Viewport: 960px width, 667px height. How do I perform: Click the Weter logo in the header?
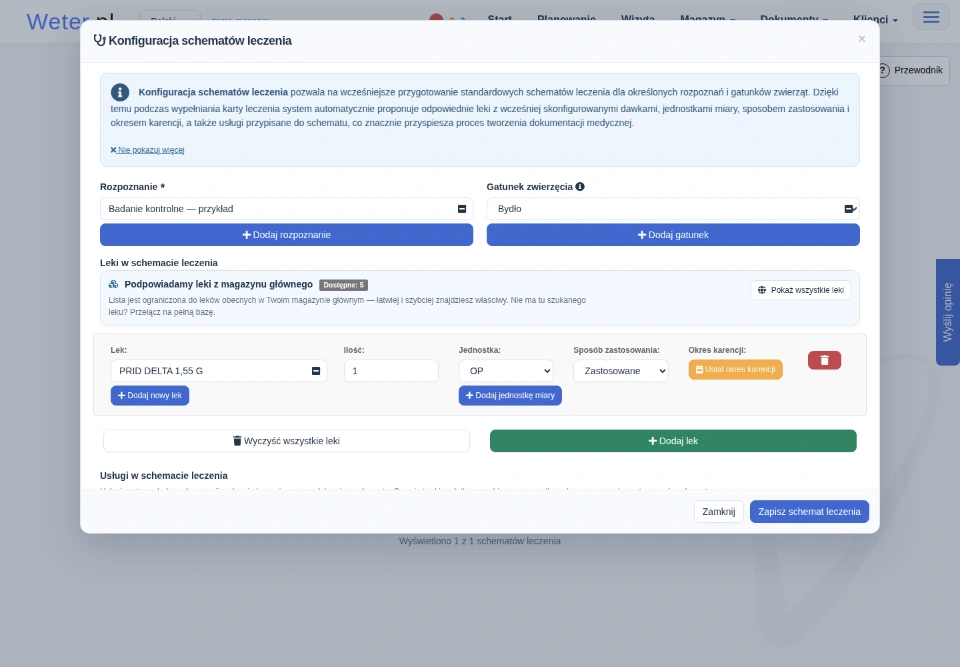click(70, 21)
